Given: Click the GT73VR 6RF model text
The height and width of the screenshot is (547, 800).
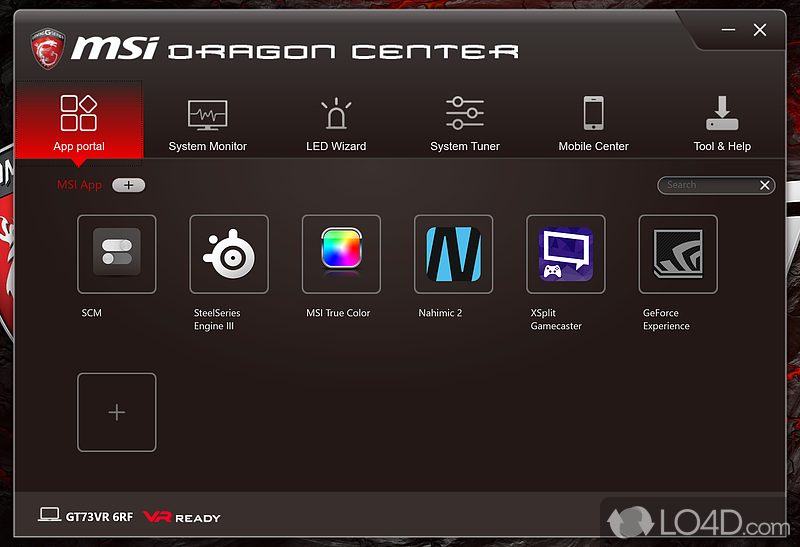Looking at the screenshot, I should point(99,517).
